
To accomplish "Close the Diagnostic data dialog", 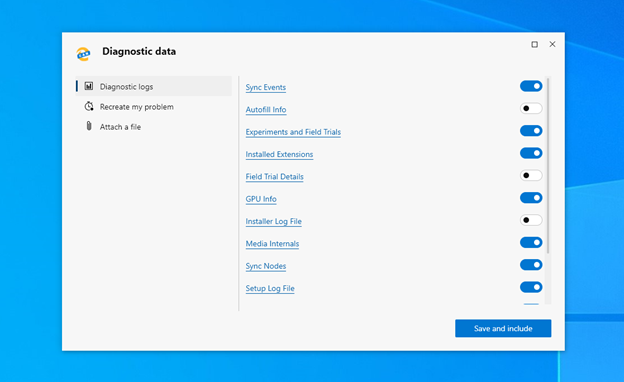I will click(x=552, y=44).
